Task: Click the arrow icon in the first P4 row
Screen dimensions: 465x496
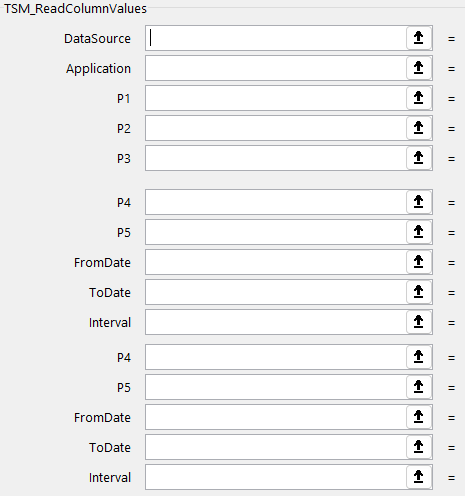Action: pos(419,202)
